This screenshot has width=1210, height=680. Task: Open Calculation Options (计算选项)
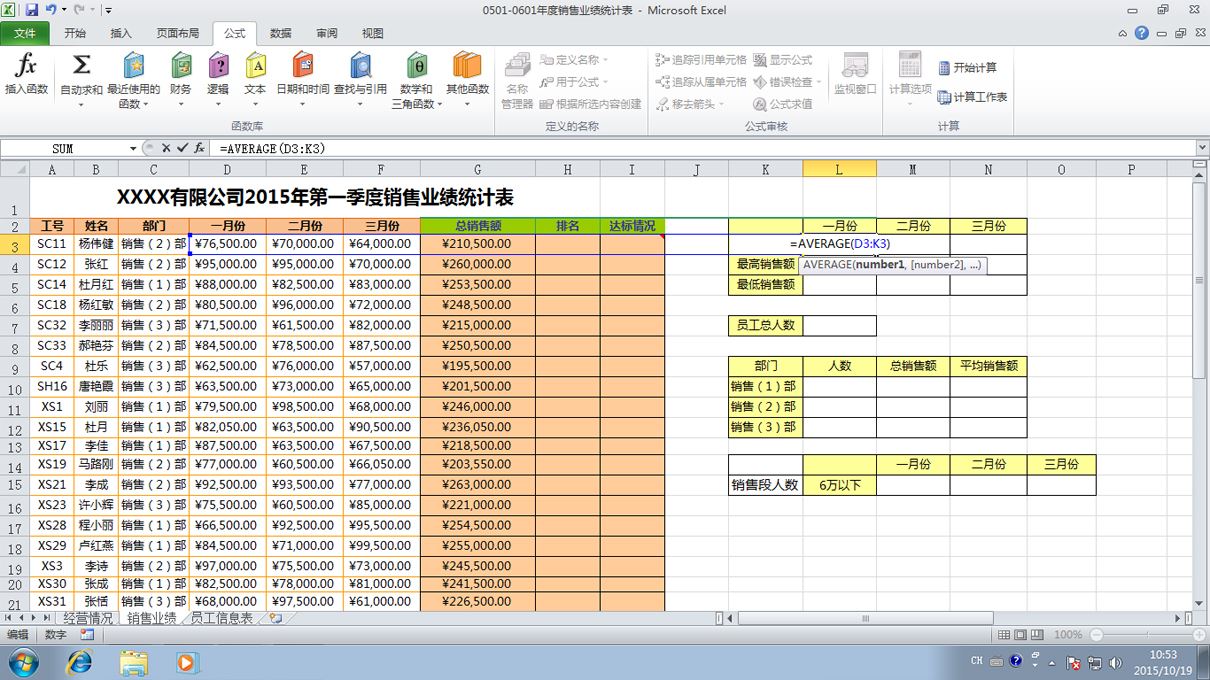pos(910,78)
